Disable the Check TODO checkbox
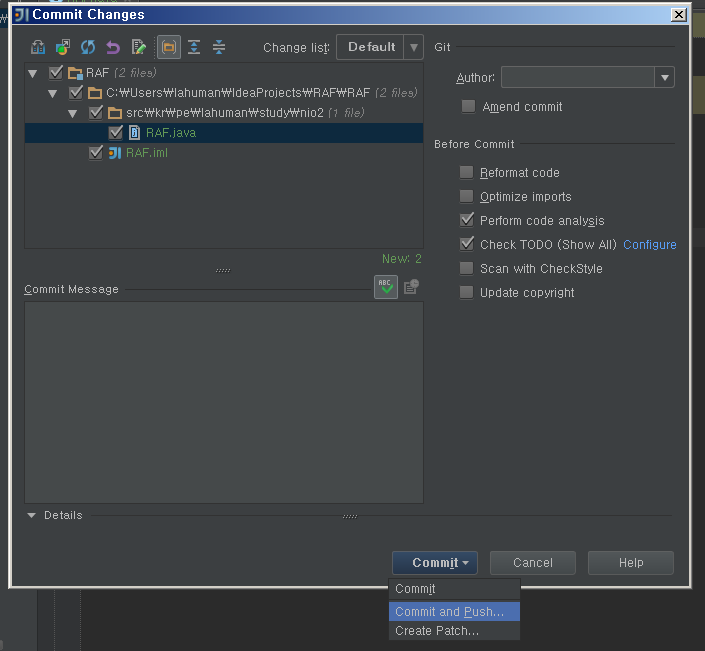Image resolution: width=705 pixels, height=651 pixels. point(466,244)
